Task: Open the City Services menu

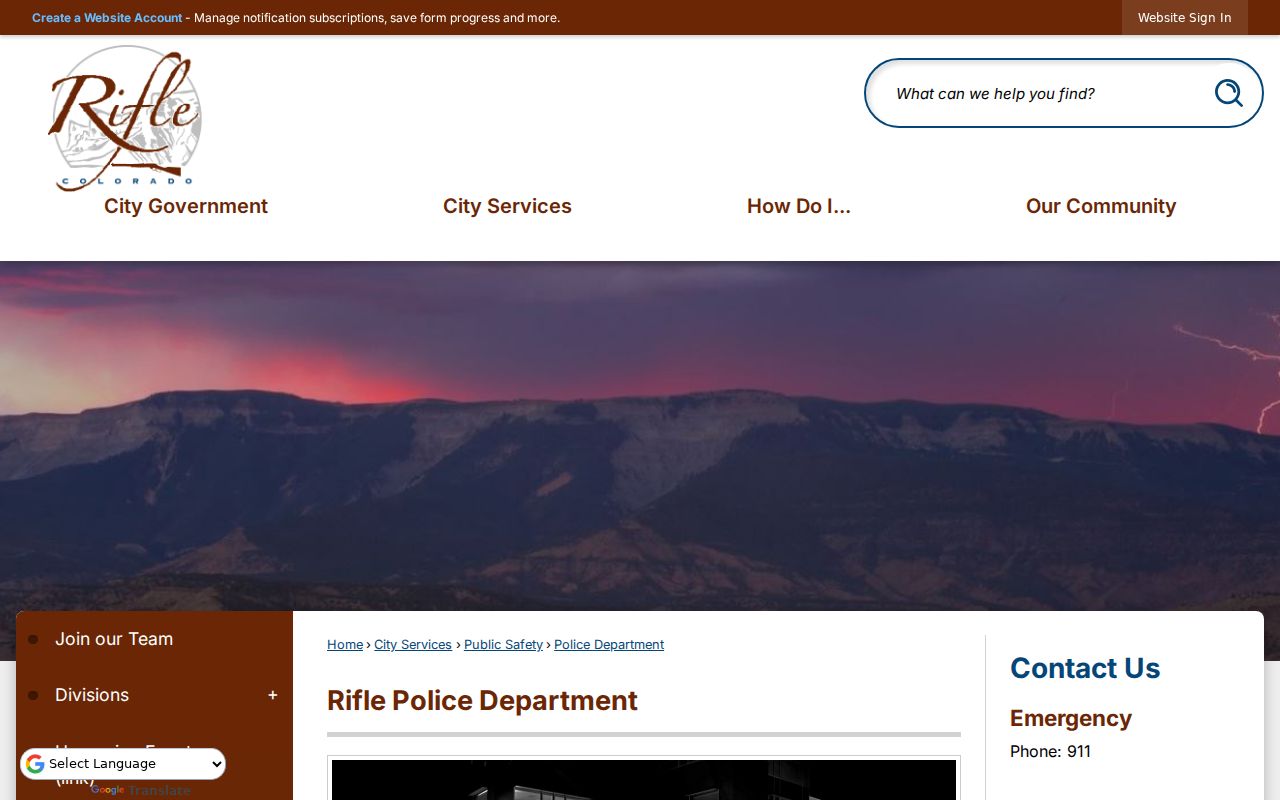Action: (x=507, y=206)
